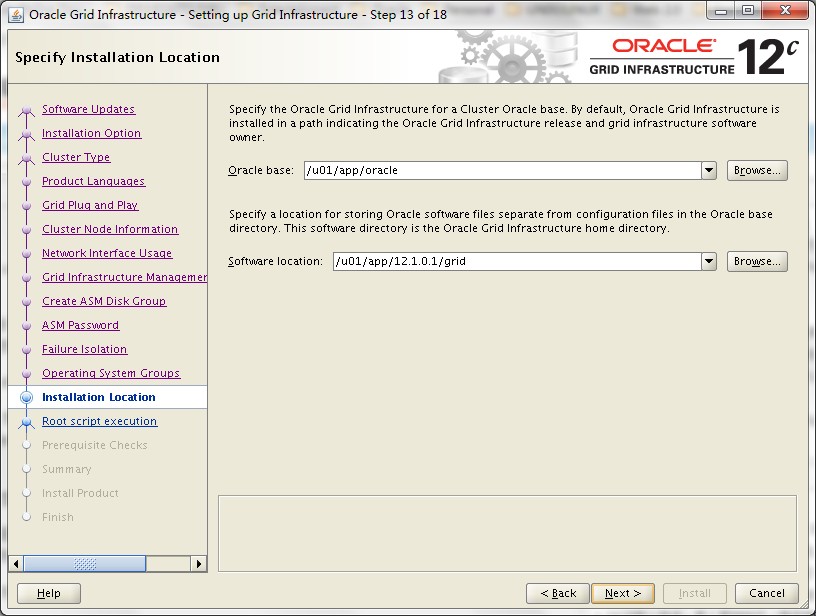Screen dimensions: 816x616
Task: Click the Java icon in title bar
Action: coord(16,15)
